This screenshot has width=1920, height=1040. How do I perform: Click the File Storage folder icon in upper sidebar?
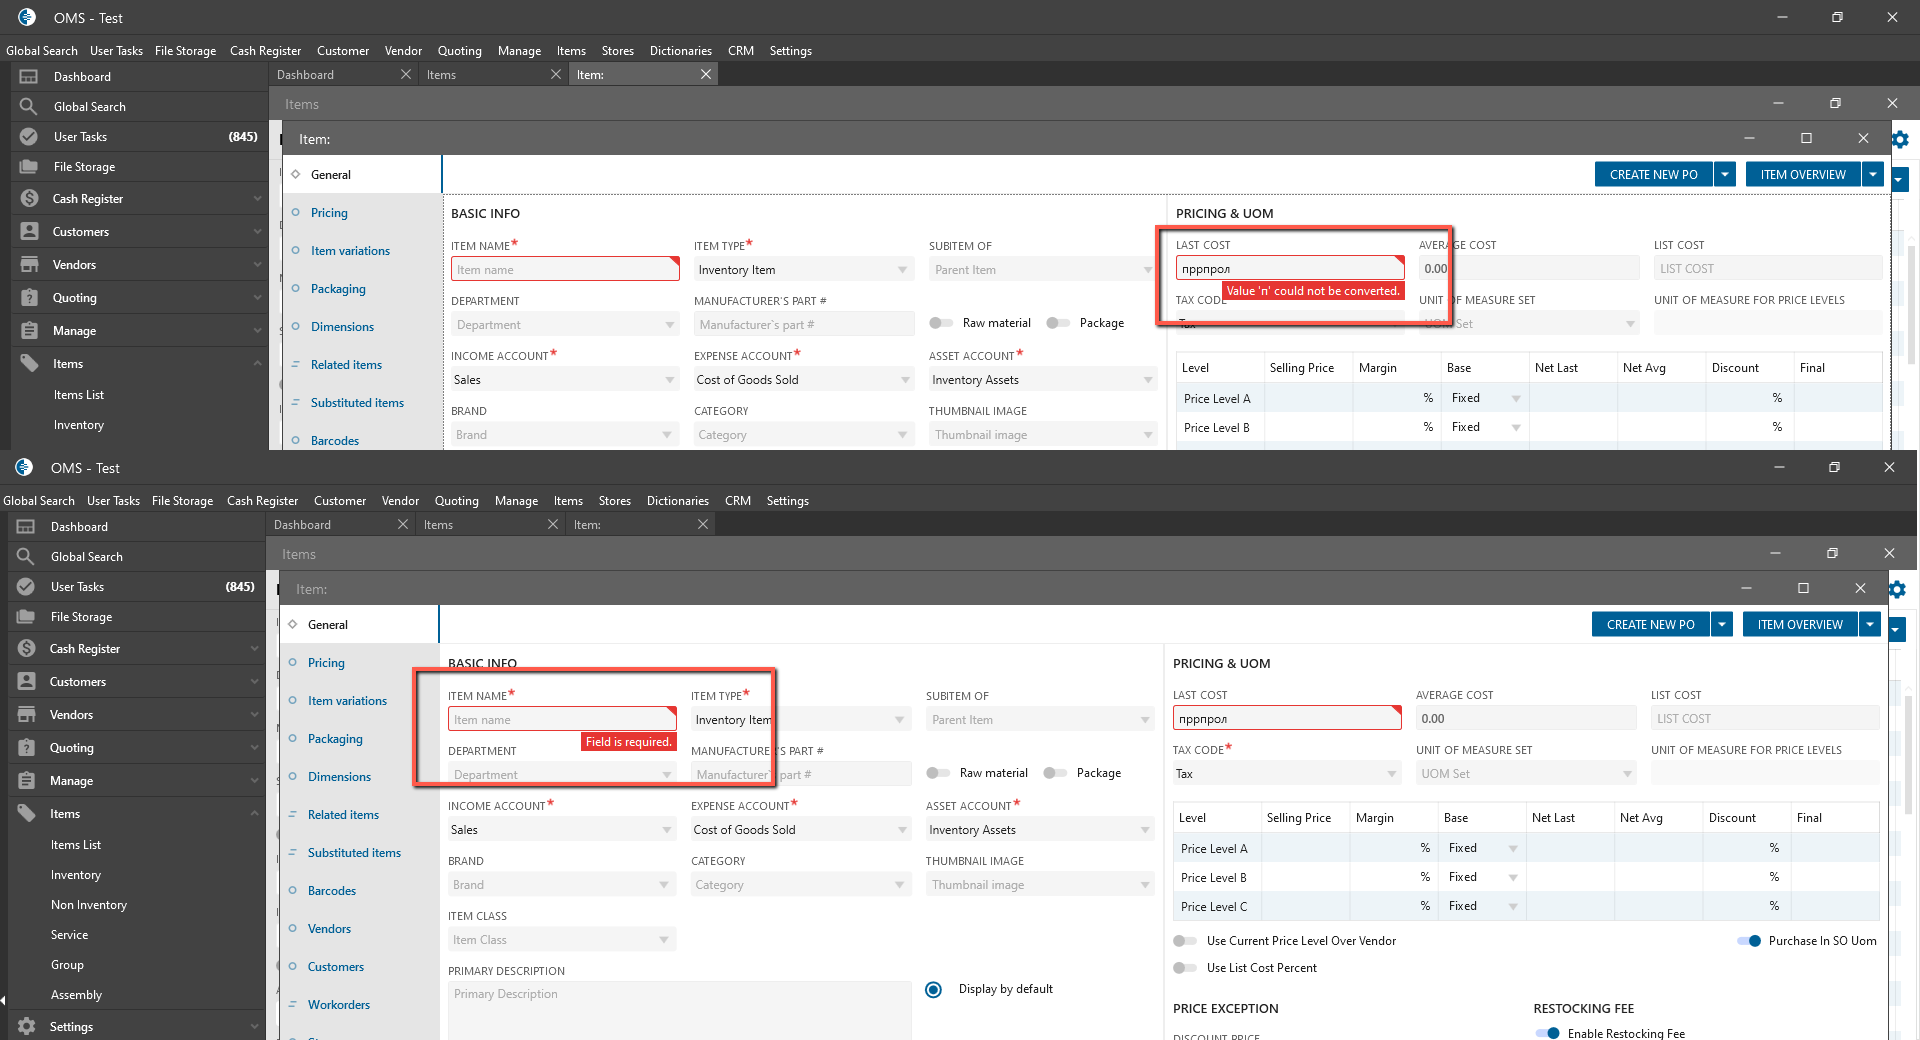28,167
